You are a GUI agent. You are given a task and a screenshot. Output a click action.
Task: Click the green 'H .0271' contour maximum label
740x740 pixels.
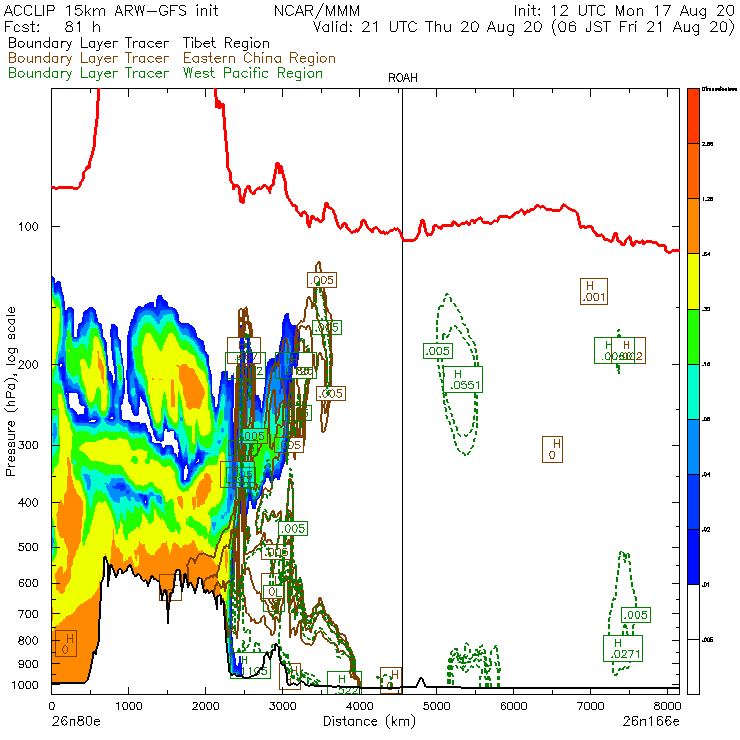pos(623,648)
